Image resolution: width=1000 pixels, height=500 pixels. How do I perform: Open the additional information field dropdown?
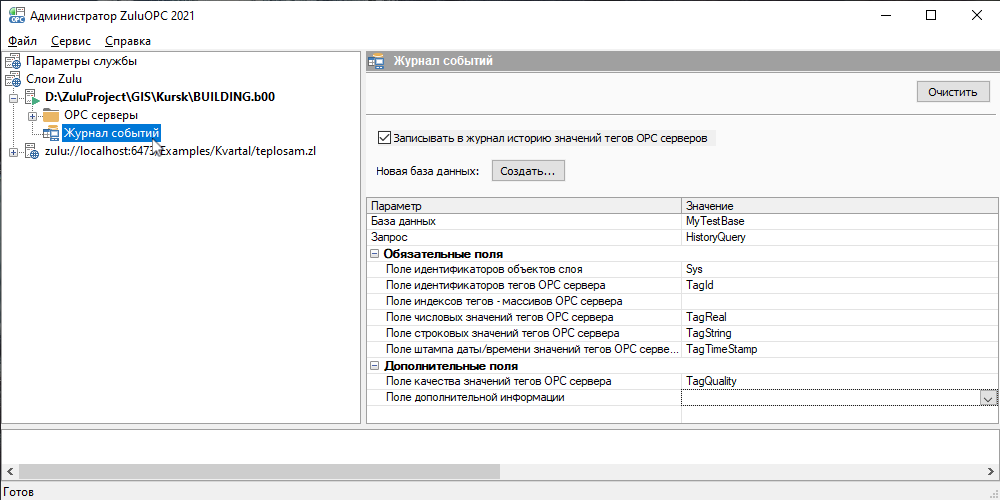pyautogui.click(x=988, y=398)
